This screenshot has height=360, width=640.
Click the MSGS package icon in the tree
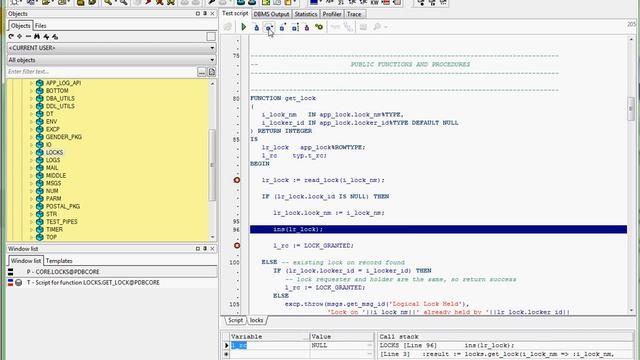tap(40, 183)
